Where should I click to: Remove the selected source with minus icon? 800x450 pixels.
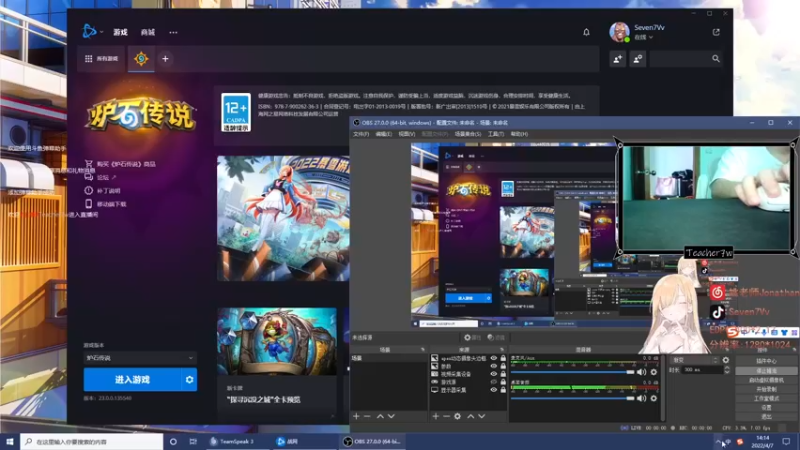tap(446, 416)
